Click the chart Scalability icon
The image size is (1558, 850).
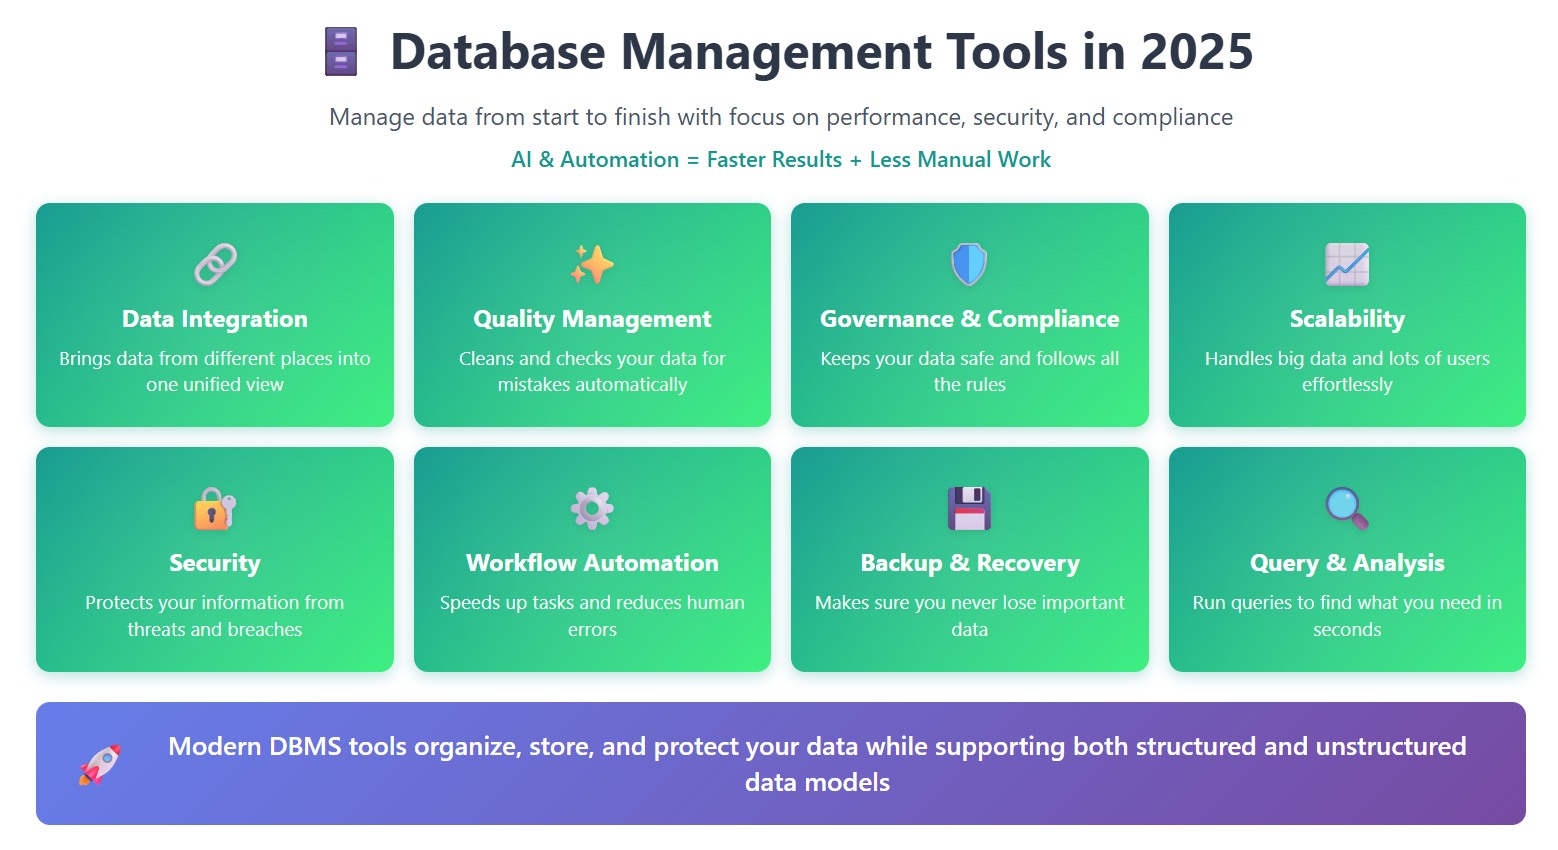1347,265
